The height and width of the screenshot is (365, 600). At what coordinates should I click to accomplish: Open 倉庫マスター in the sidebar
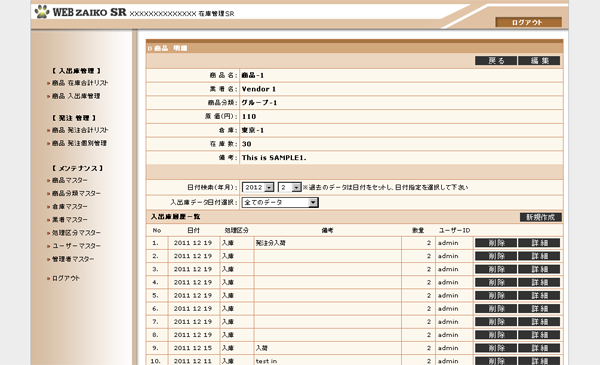70,206
